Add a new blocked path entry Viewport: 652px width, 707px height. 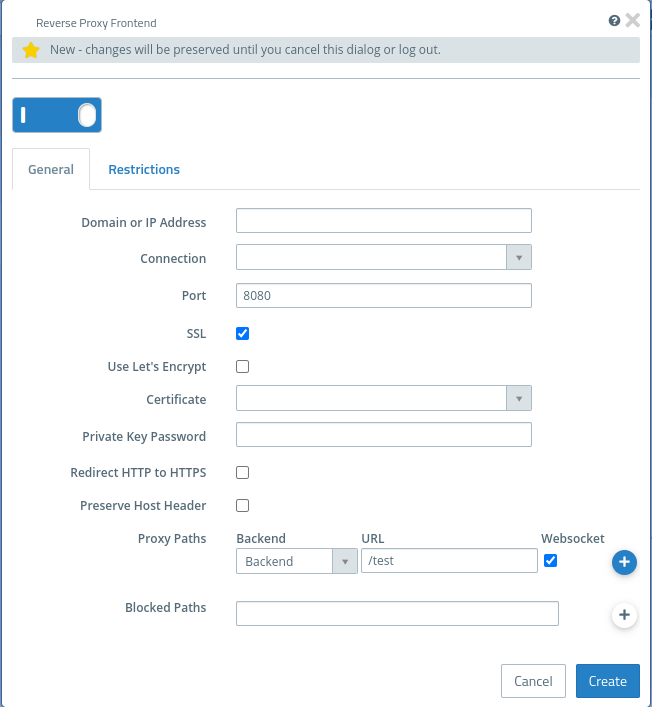coord(624,615)
